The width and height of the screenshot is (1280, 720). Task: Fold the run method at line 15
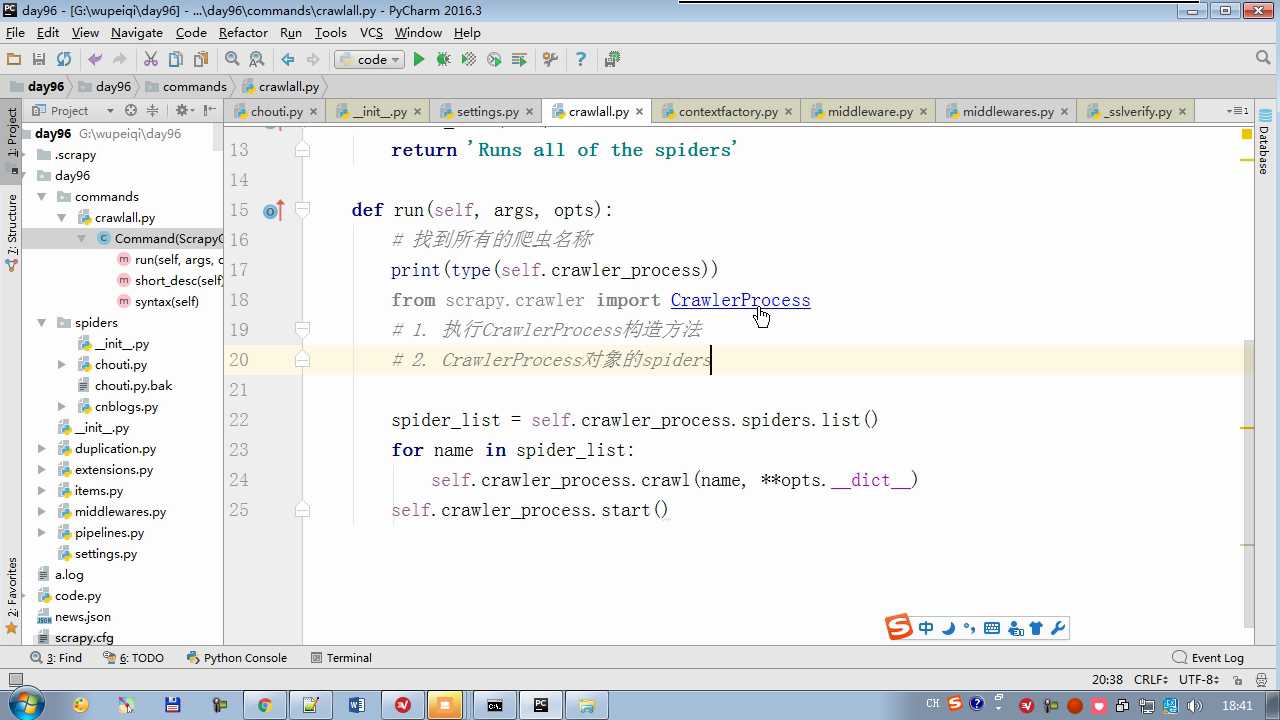[x=302, y=210]
